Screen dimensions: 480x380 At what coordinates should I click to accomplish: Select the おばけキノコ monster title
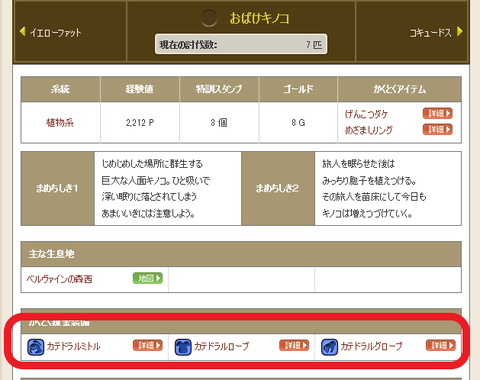(259, 18)
